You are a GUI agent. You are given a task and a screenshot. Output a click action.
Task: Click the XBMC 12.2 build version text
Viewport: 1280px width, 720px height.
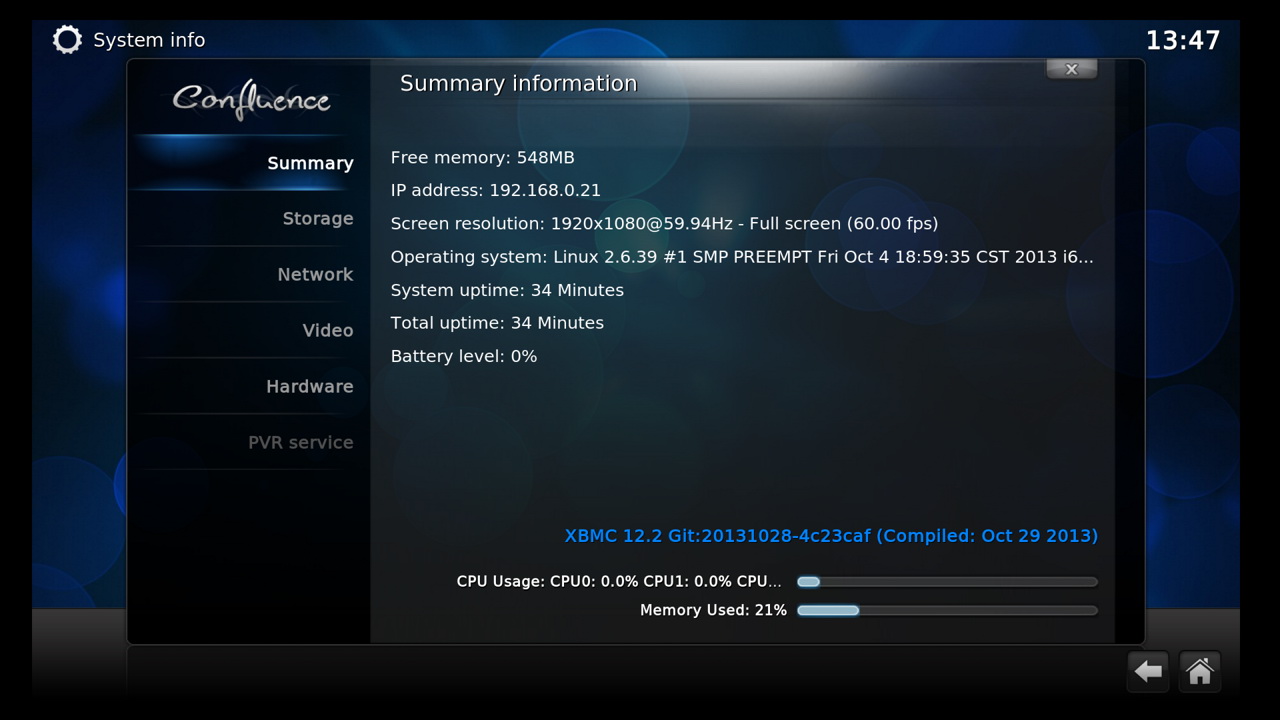click(x=831, y=536)
